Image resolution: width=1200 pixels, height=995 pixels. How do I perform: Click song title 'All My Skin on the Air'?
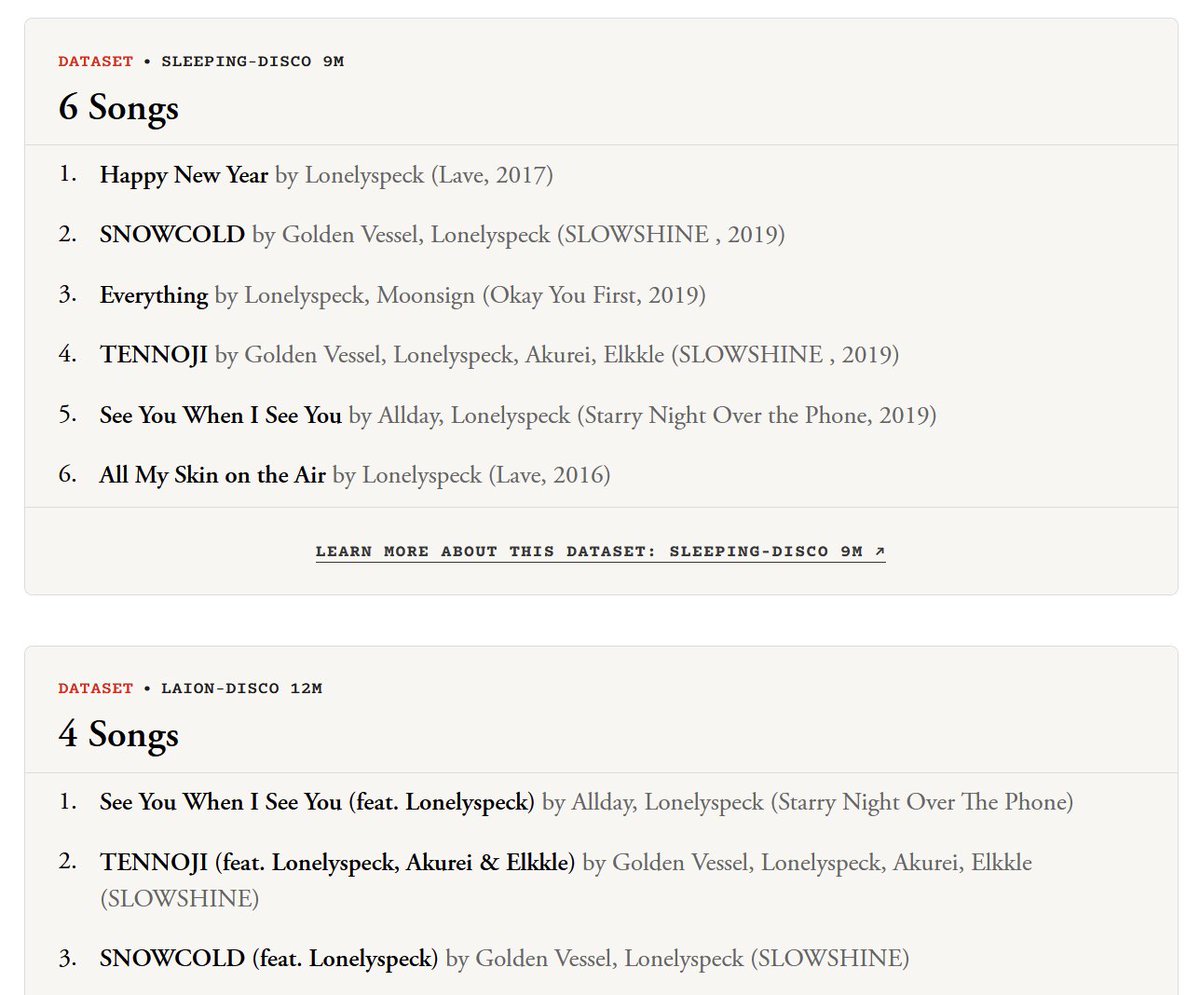point(213,475)
